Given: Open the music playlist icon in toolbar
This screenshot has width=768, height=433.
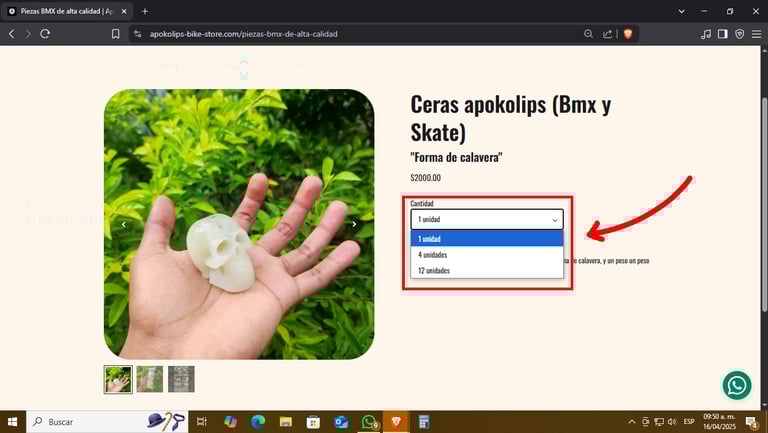Looking at the screenshot, I should click(x=706, y=34).
